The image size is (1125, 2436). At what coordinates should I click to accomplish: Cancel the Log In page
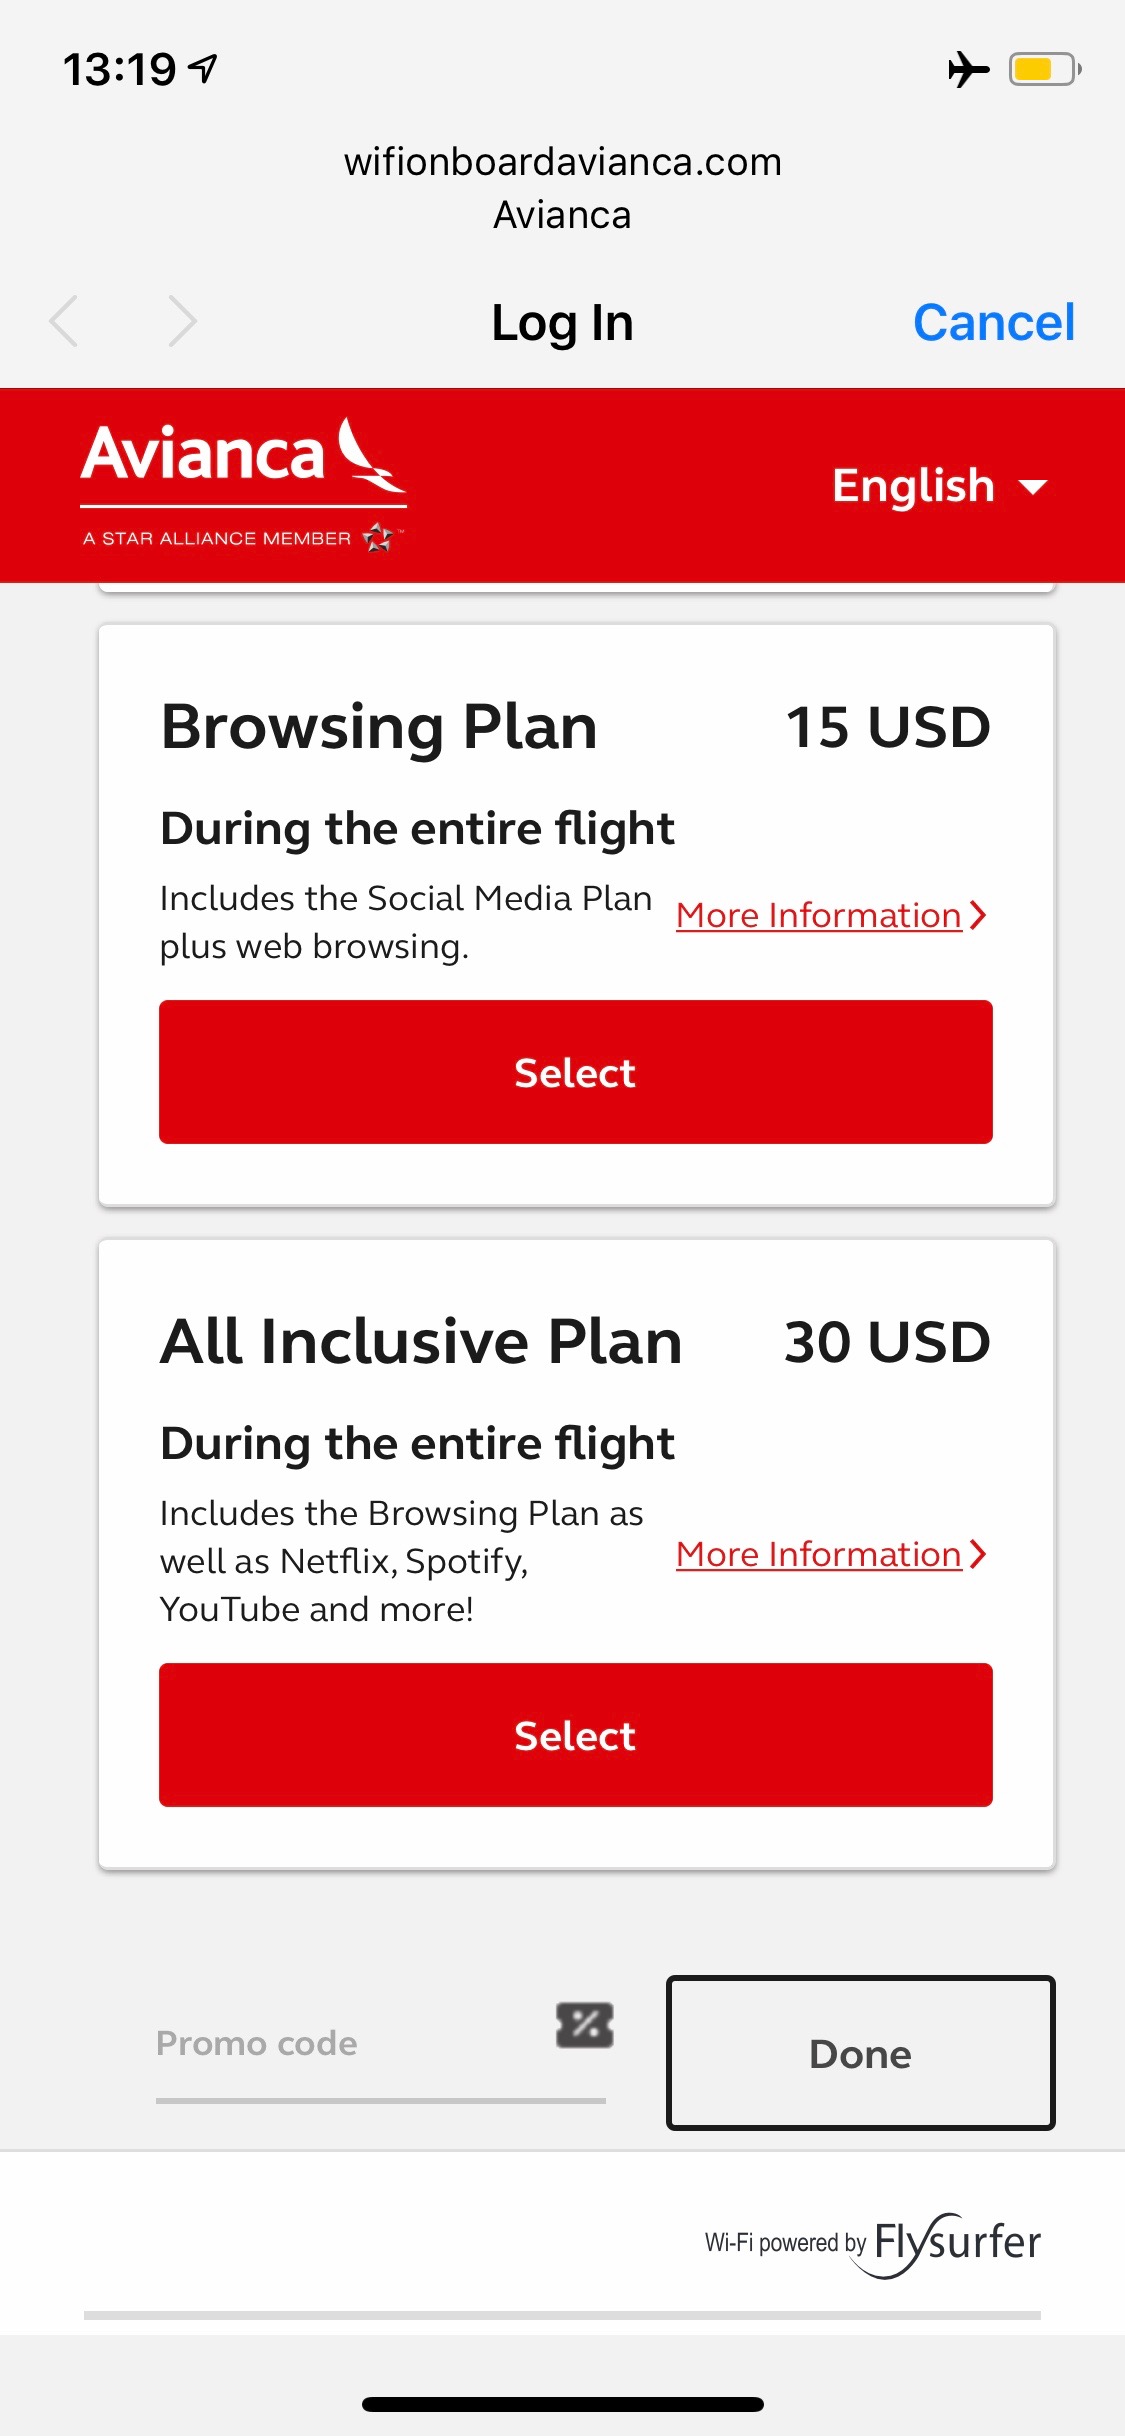coord(993,322)
